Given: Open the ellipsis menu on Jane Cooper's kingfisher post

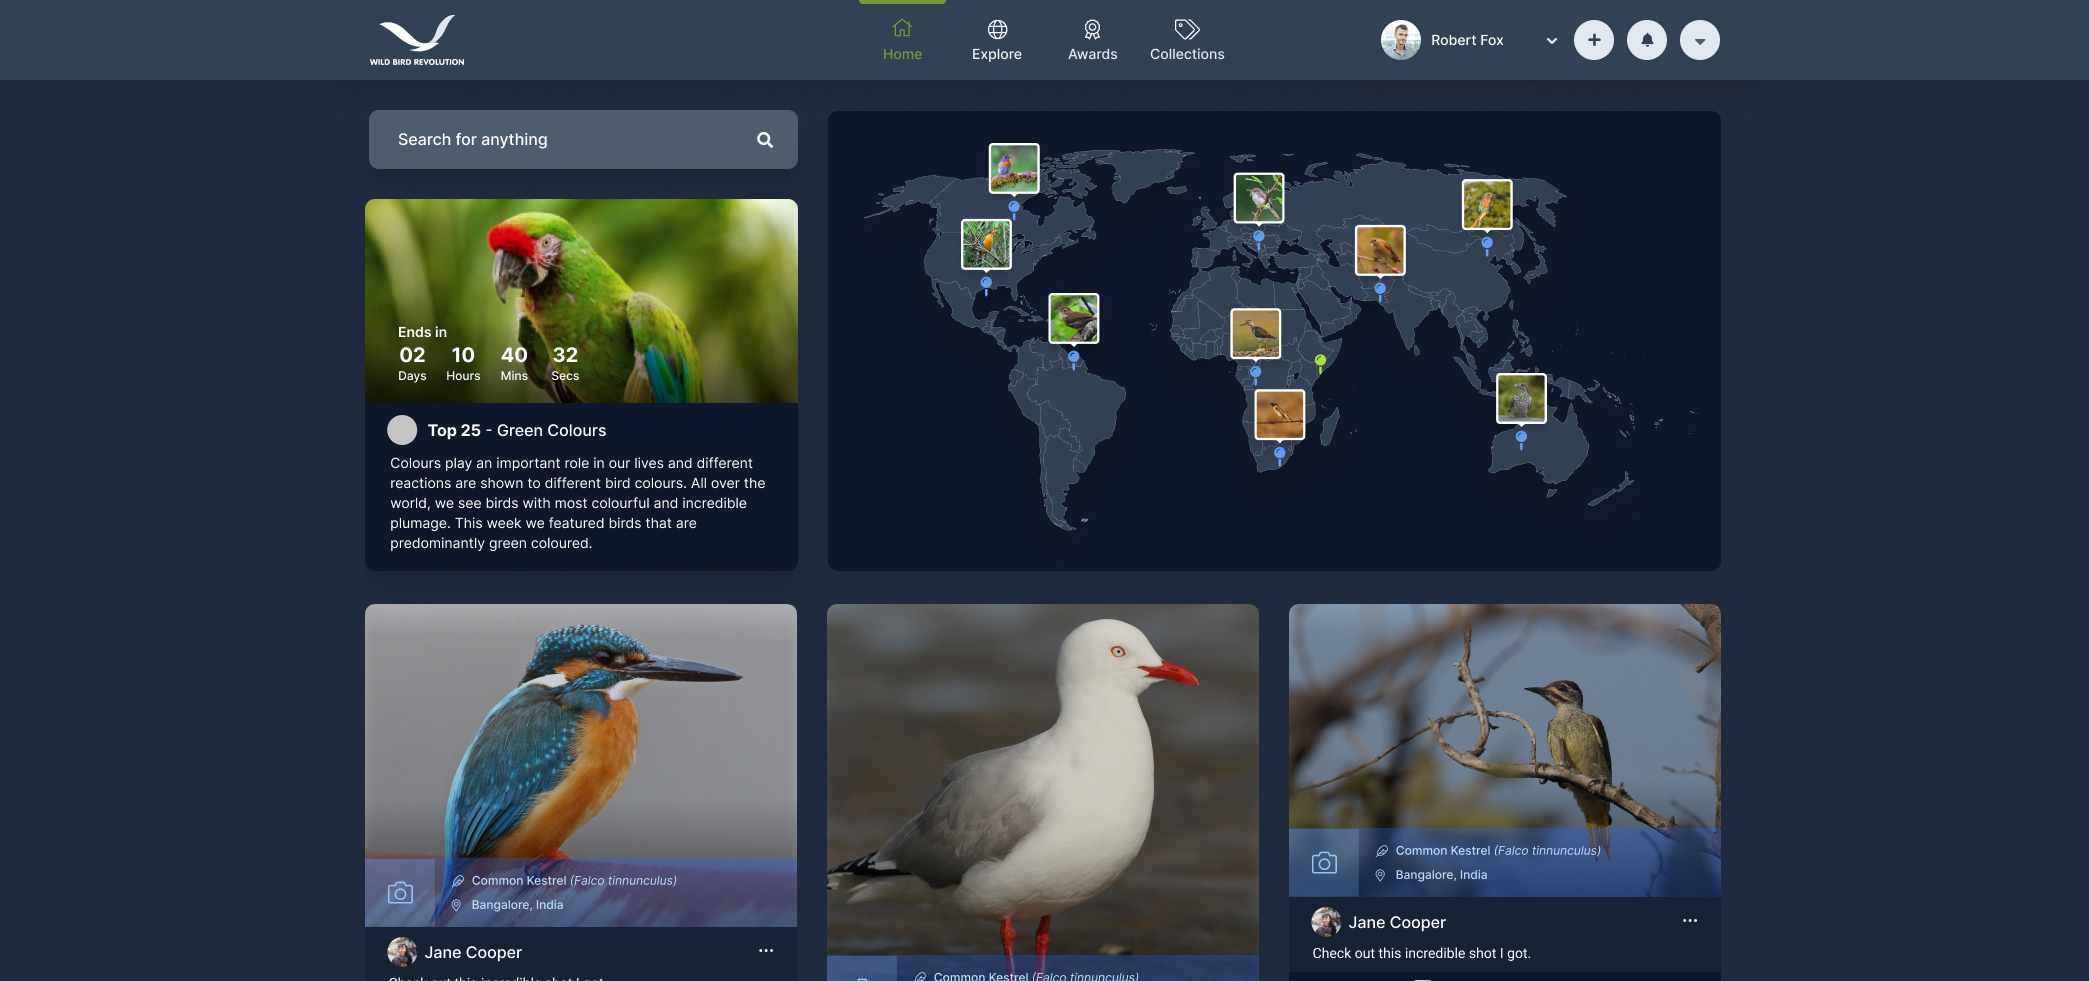Looking at the screenshot, I should click(x=766, y=951).
